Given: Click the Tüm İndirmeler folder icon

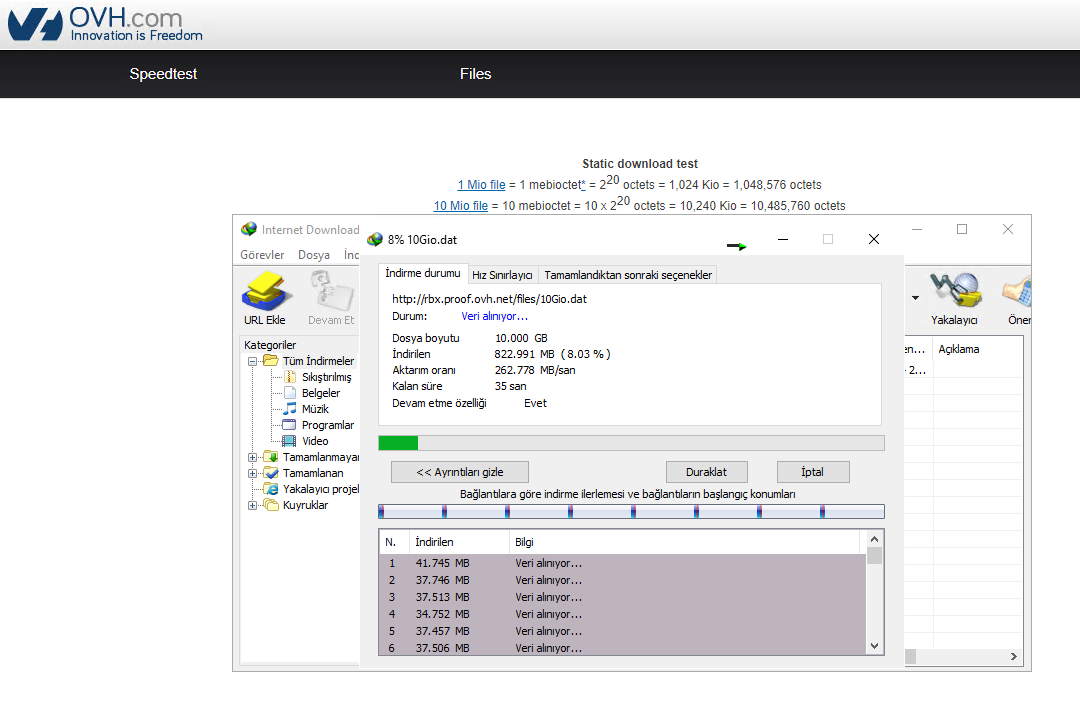Looking at the screenshot, I should (x=271, y=361).
